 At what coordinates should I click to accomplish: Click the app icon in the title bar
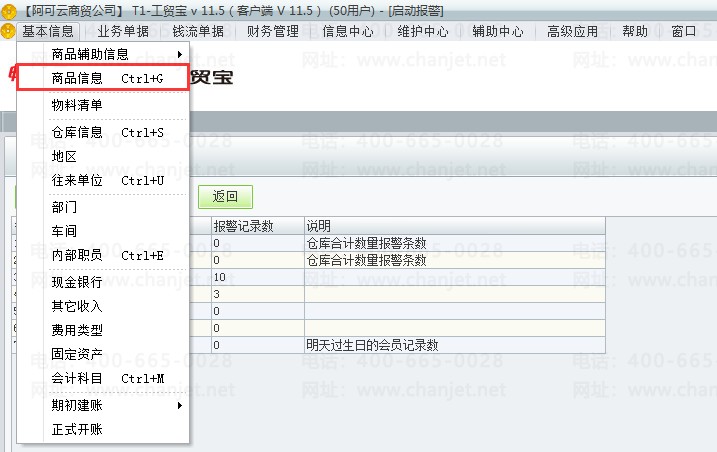click(x=8, y=11)
